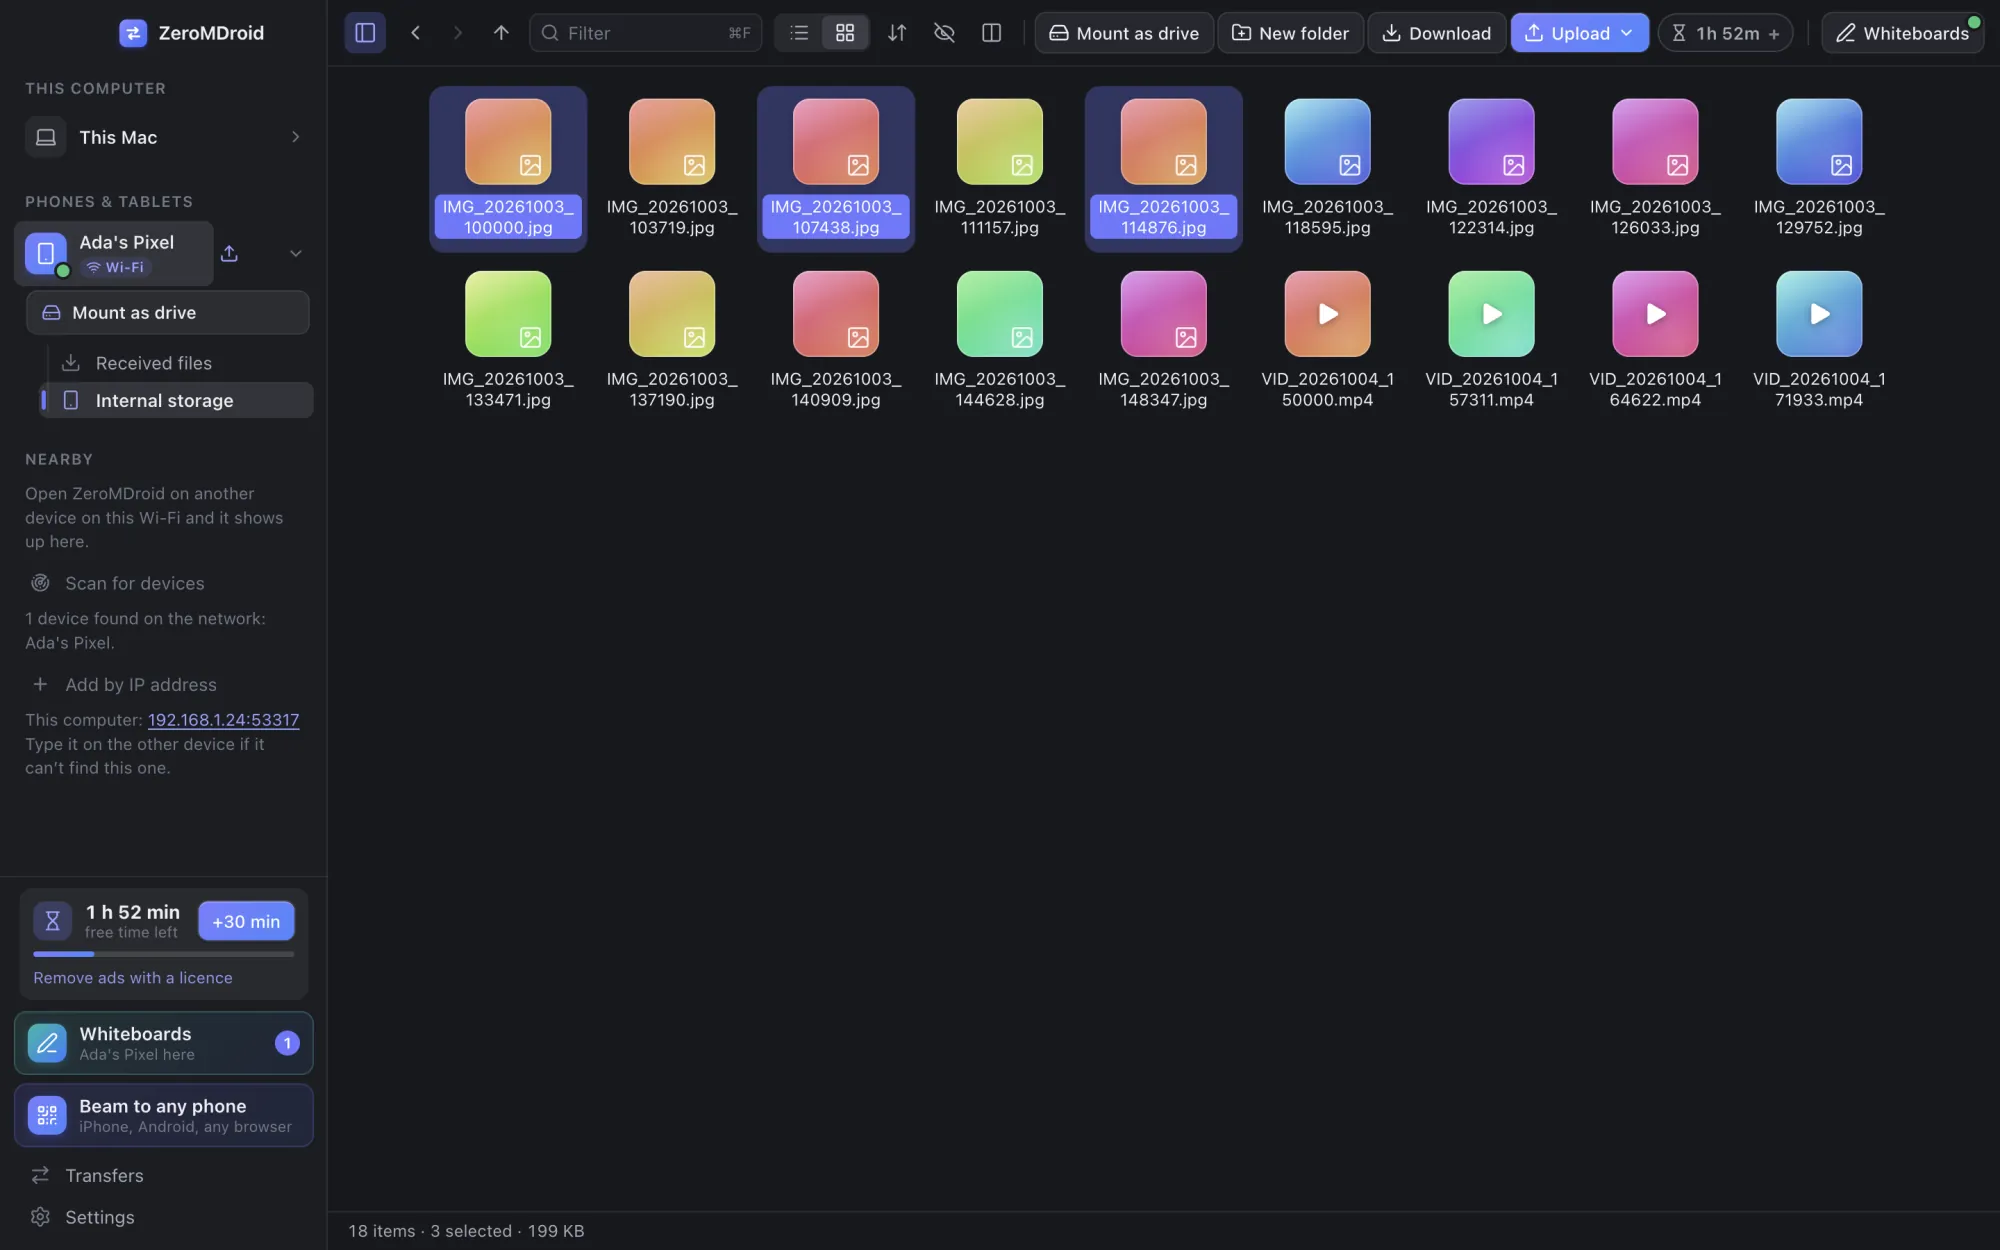Click the send icon beside Ada's Pixel

coord(229,253)
